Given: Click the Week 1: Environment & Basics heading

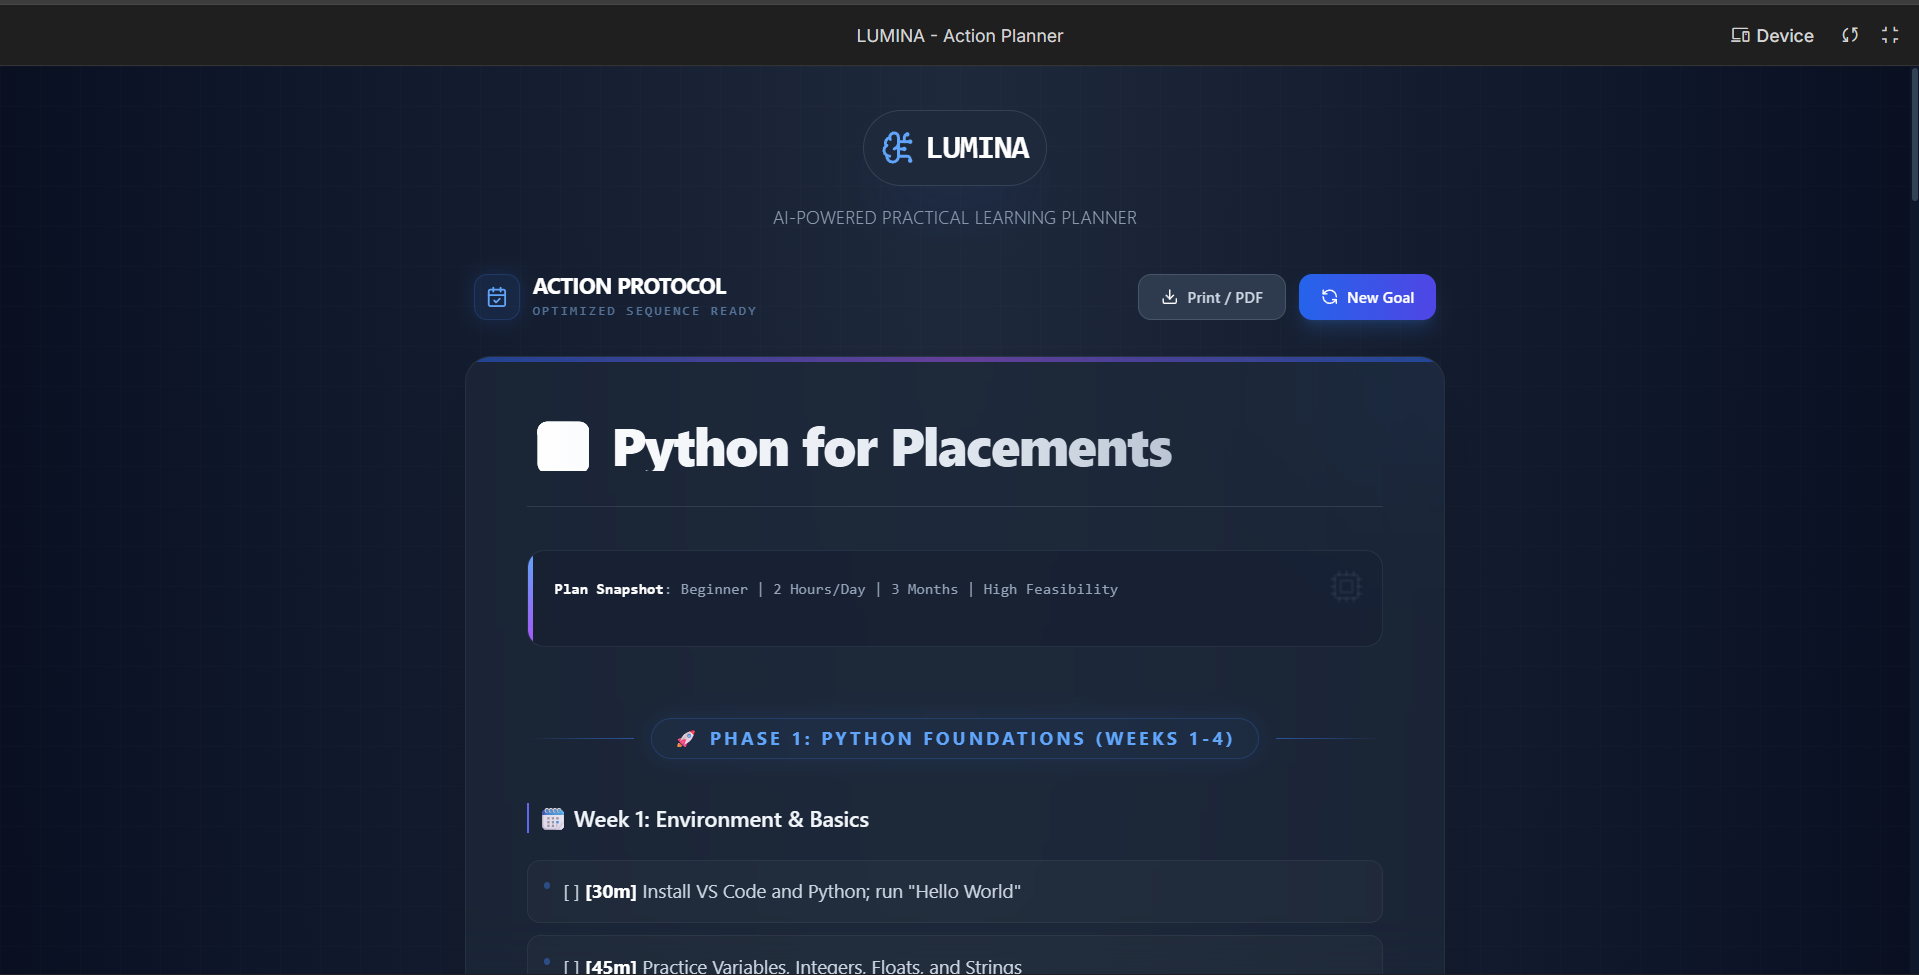Looking at the screenshot, I should coord(720,819).
